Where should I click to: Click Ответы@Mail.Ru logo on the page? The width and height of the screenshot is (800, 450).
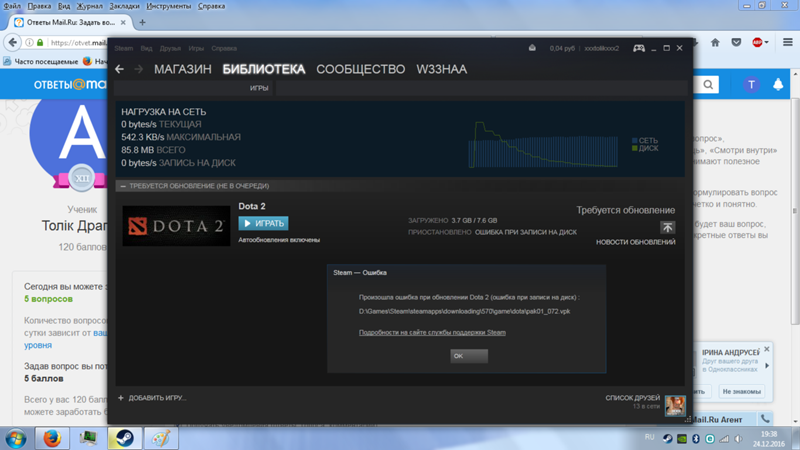click(x=70, y=84)
